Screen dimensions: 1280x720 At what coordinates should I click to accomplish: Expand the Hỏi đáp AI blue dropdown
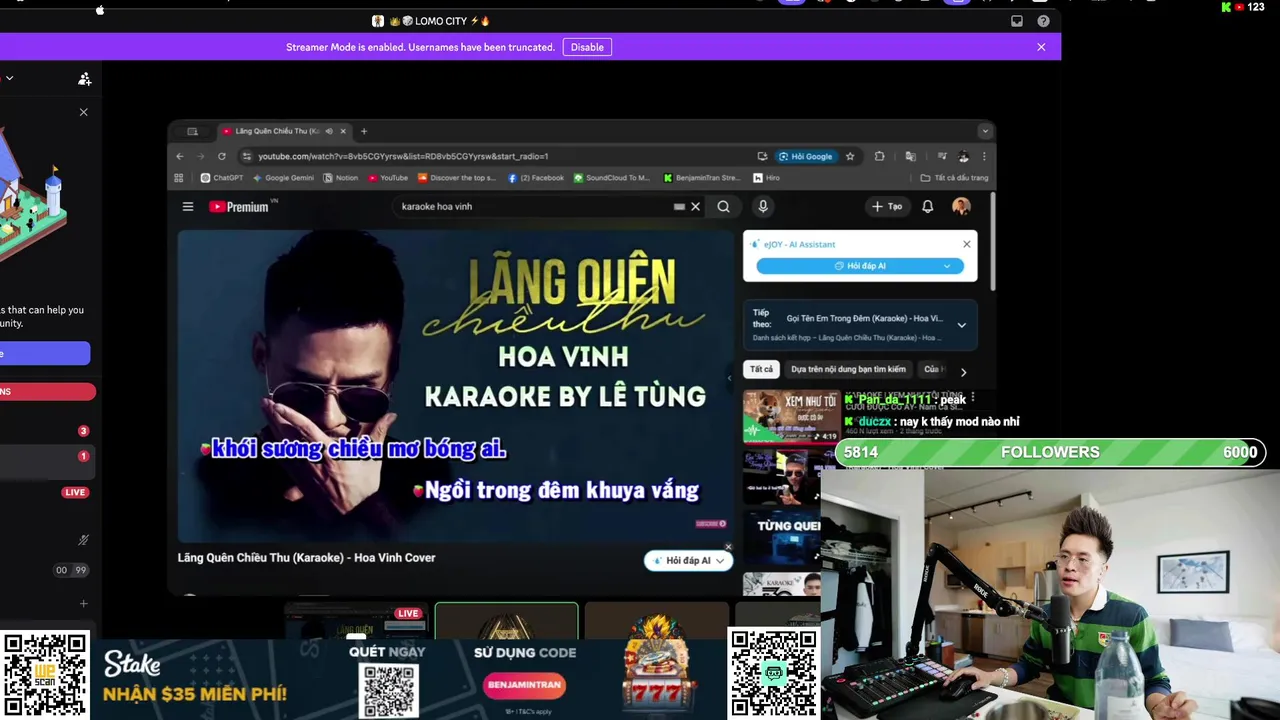[946, 266]
